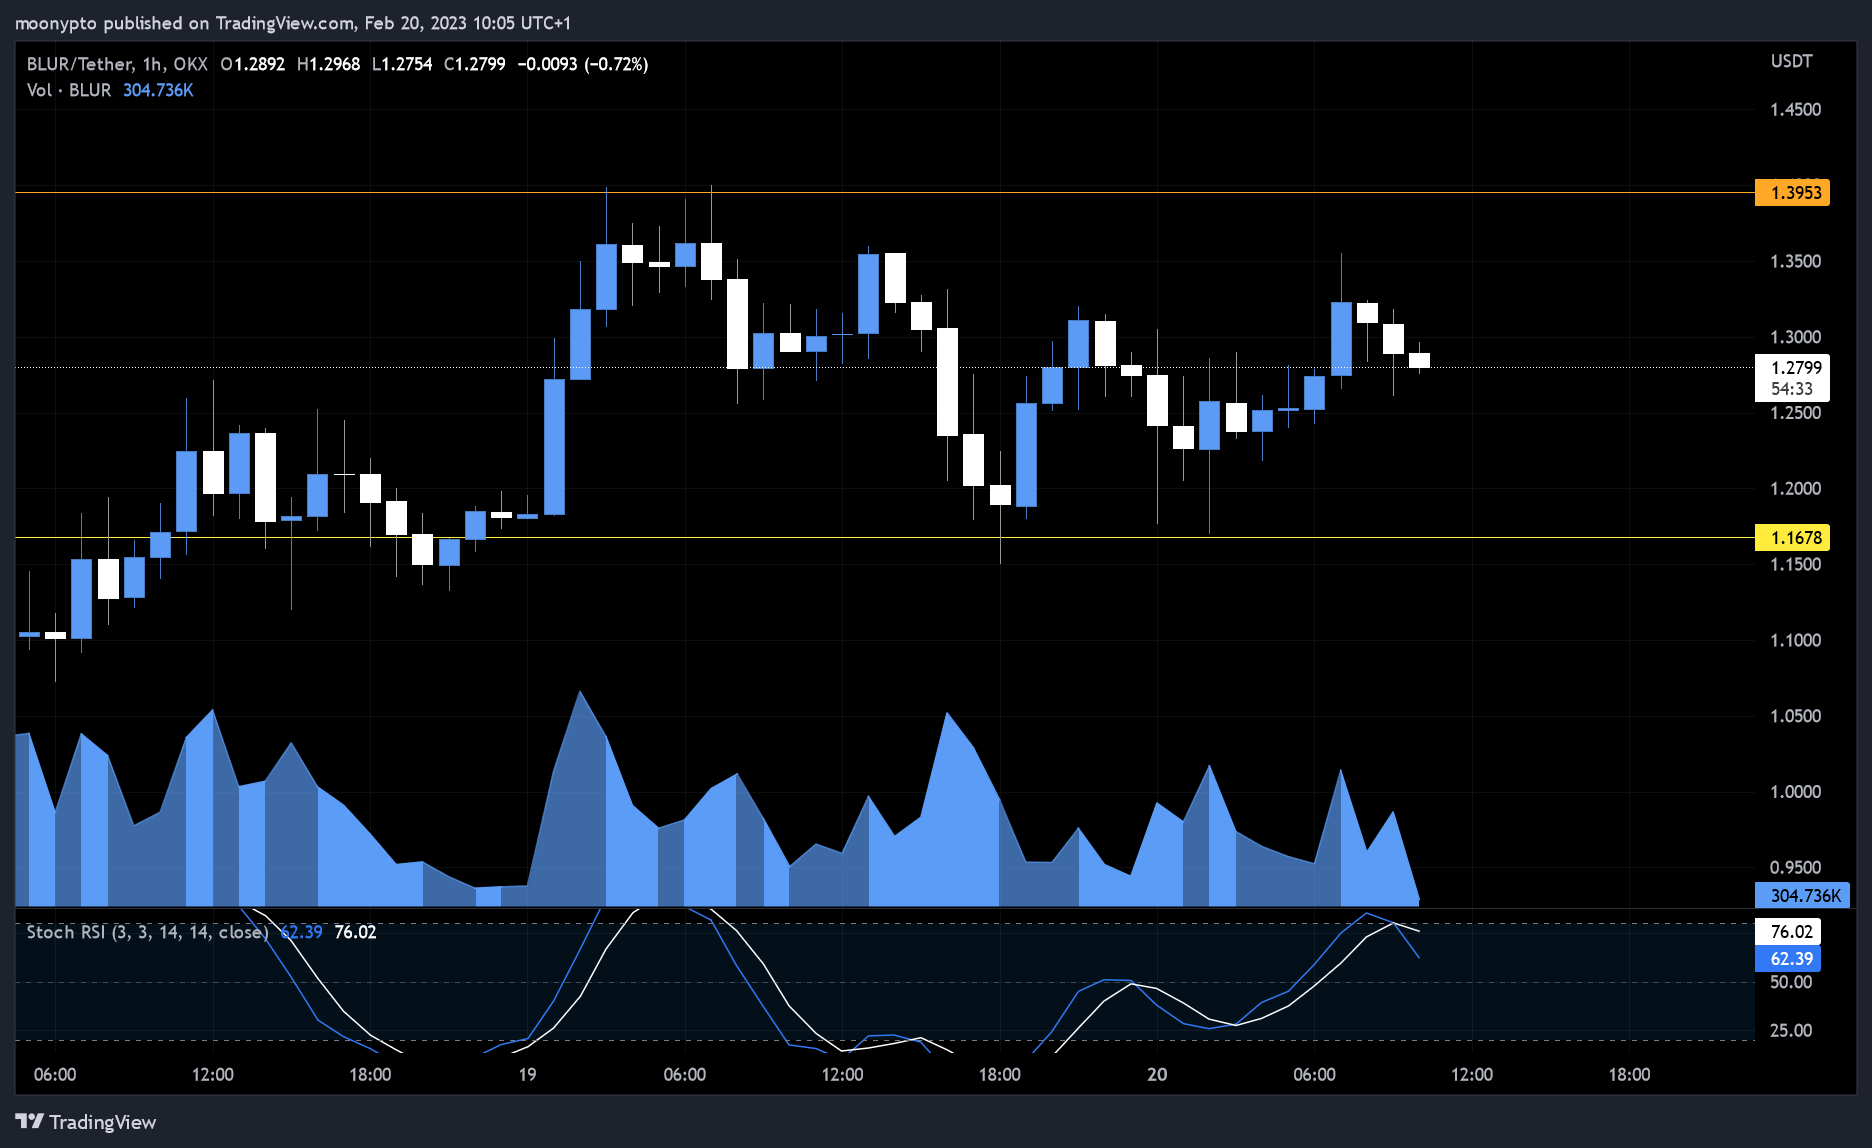Image resolution: width=1872 pixels, height=1148 pixels.
Task: Click the 1.3000 price axis label
Action: [1795, 338]
